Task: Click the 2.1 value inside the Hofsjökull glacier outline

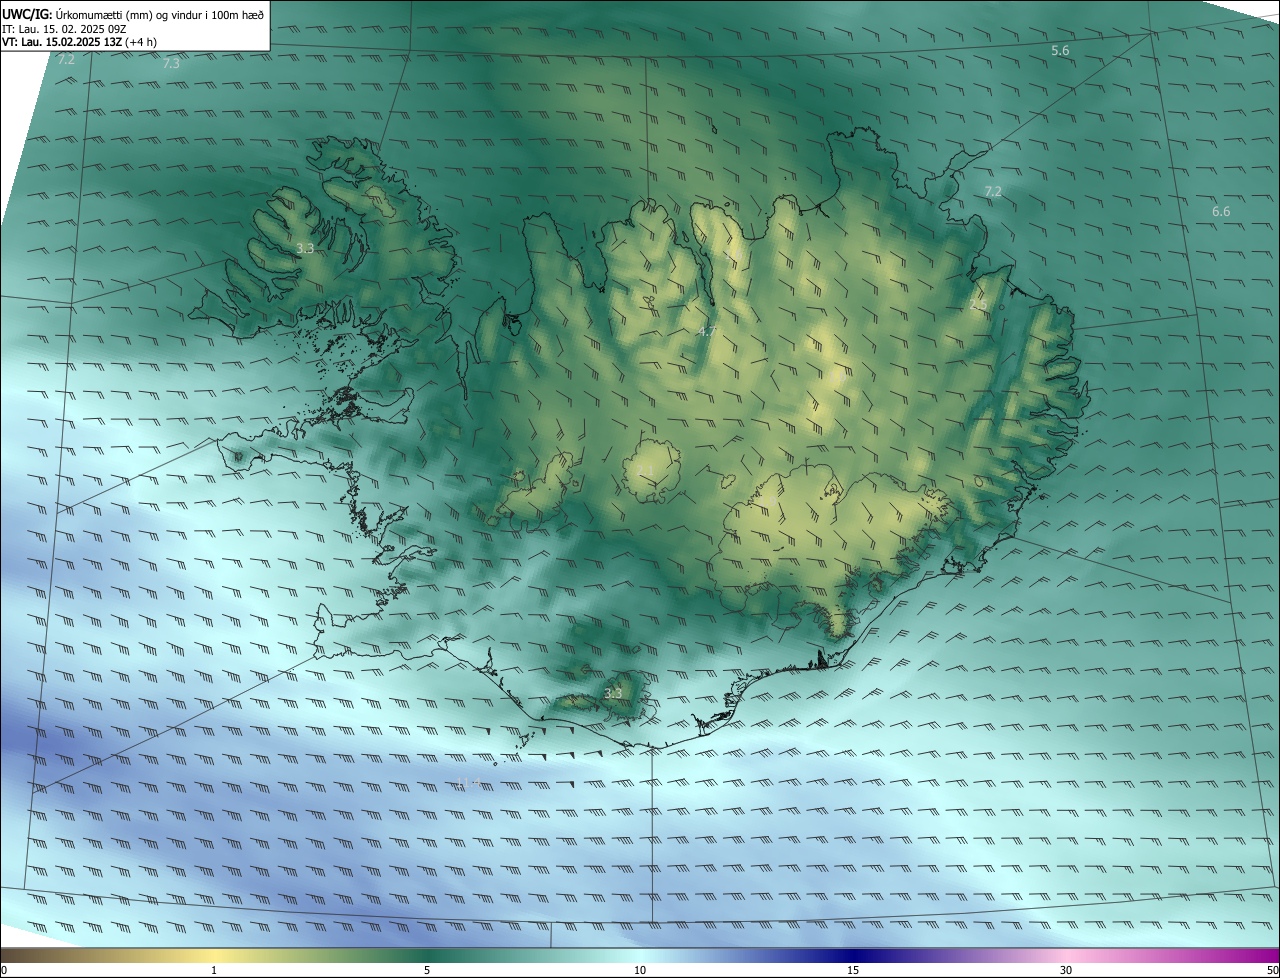Action: tap(645, 470)
